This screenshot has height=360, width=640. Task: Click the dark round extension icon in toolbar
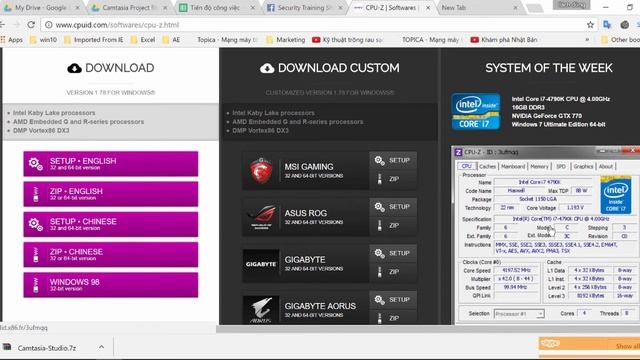(624, 25)
